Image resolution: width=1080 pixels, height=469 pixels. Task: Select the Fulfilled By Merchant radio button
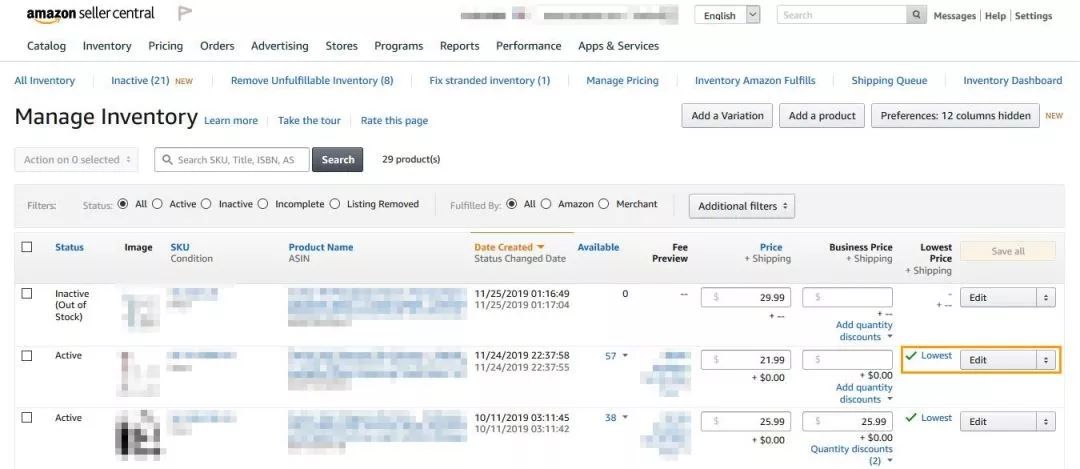603,204
